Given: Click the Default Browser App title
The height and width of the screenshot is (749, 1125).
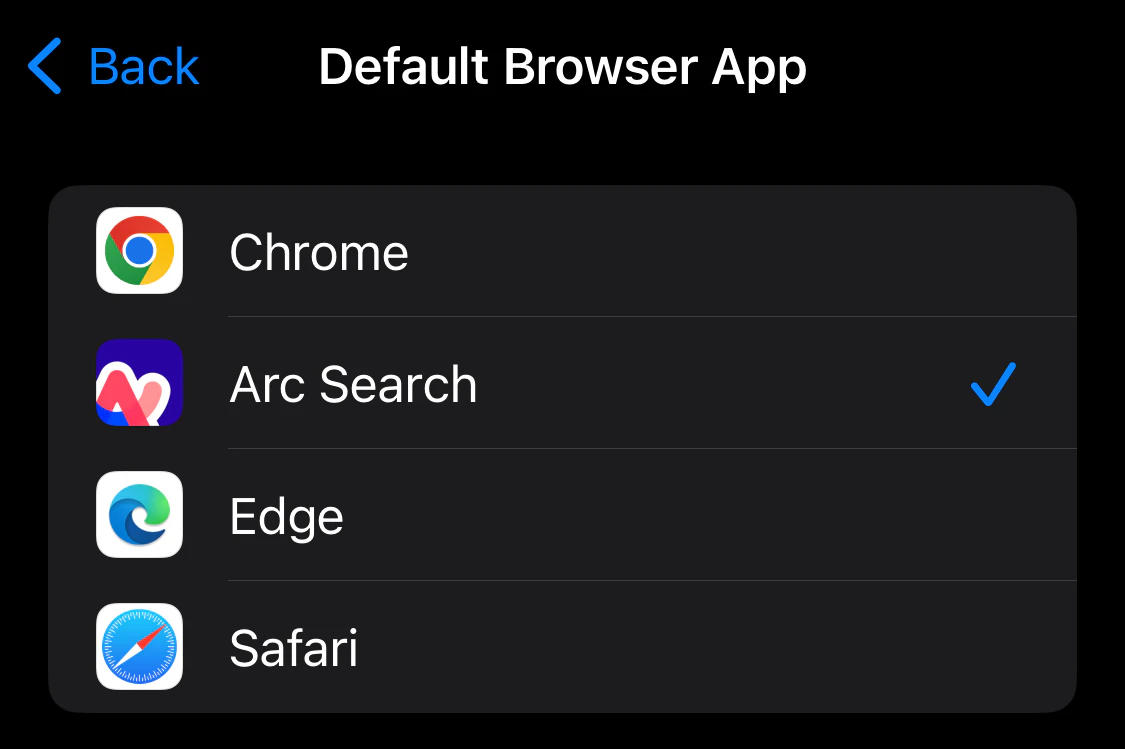Looking at the screenshot, I should pyautogui.click(x=562, y=67).
